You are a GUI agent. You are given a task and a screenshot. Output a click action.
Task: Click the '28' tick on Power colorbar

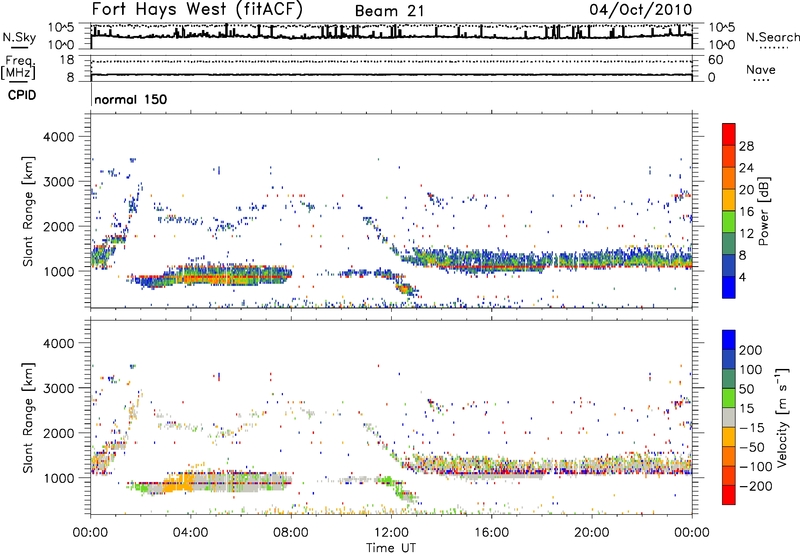[746, 146]
